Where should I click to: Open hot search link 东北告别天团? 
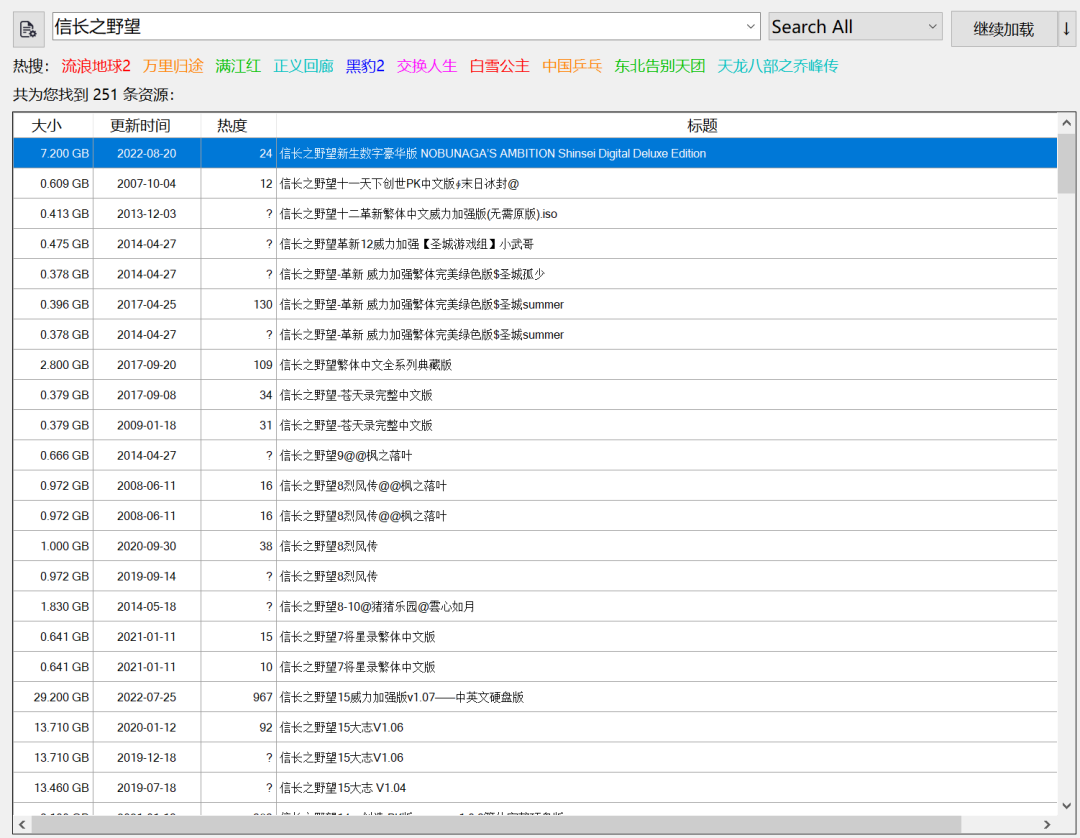coord(660,66)
